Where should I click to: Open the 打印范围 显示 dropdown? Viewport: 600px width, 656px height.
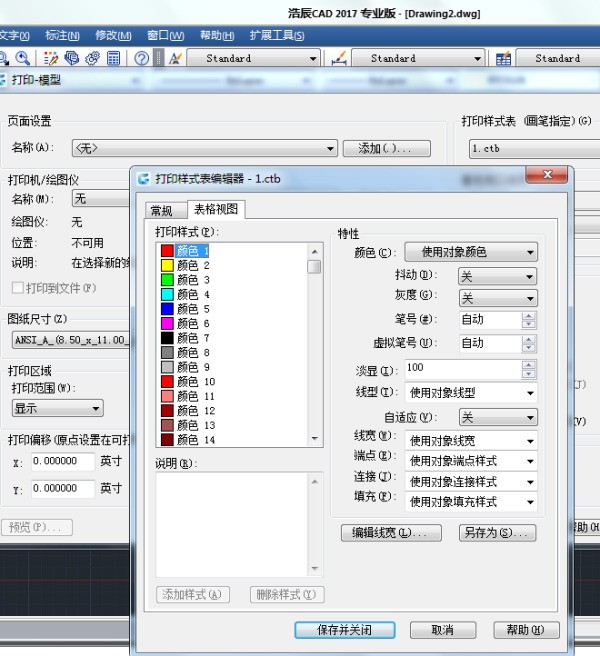click(58, 408)
